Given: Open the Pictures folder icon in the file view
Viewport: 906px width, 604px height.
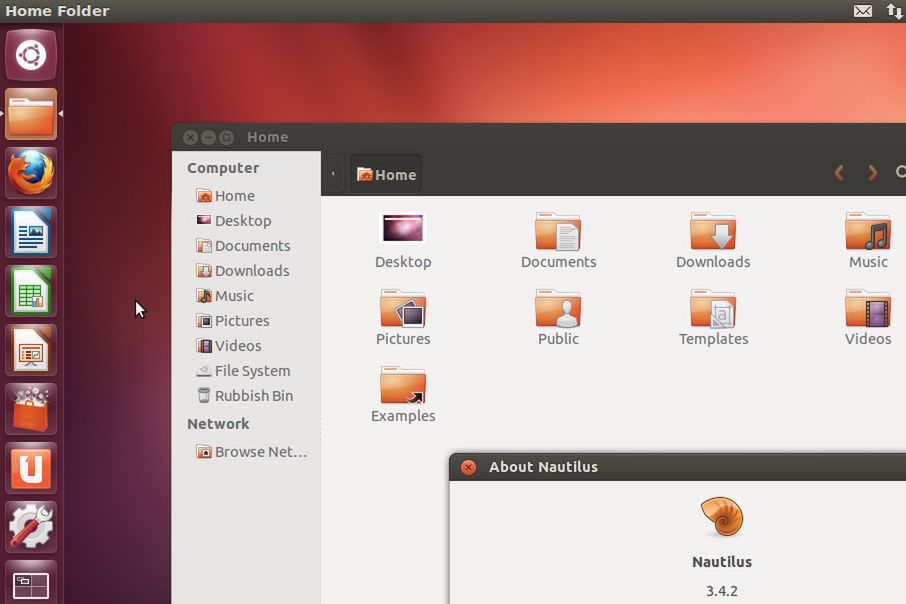Looking at the screenshot, I should (403, 308).
